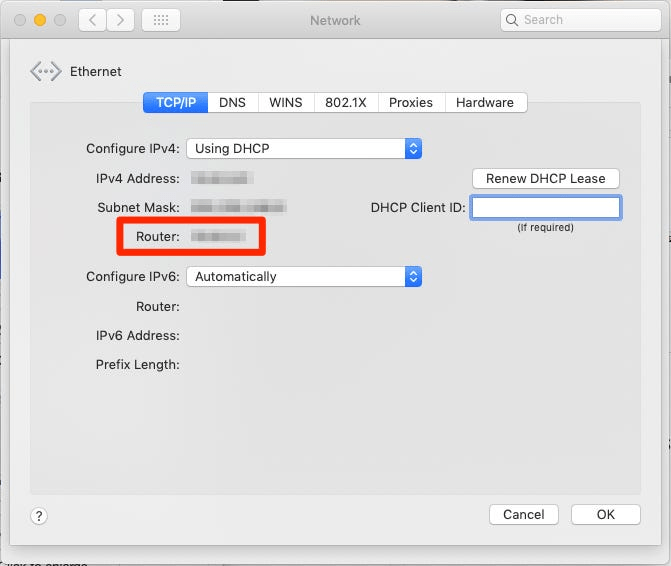The image size is (671, 566).
Task: Switch to the TCP/IP tab
Action: coord(175,103)
